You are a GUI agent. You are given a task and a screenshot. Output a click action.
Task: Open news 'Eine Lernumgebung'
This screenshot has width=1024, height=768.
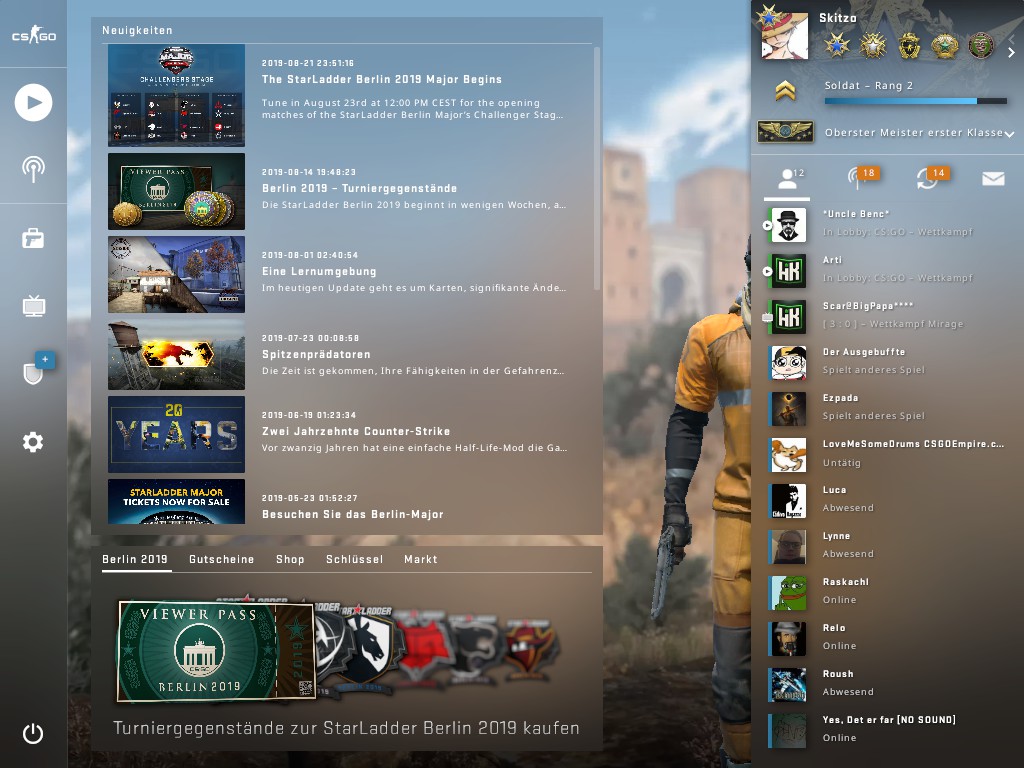(319, 272)
